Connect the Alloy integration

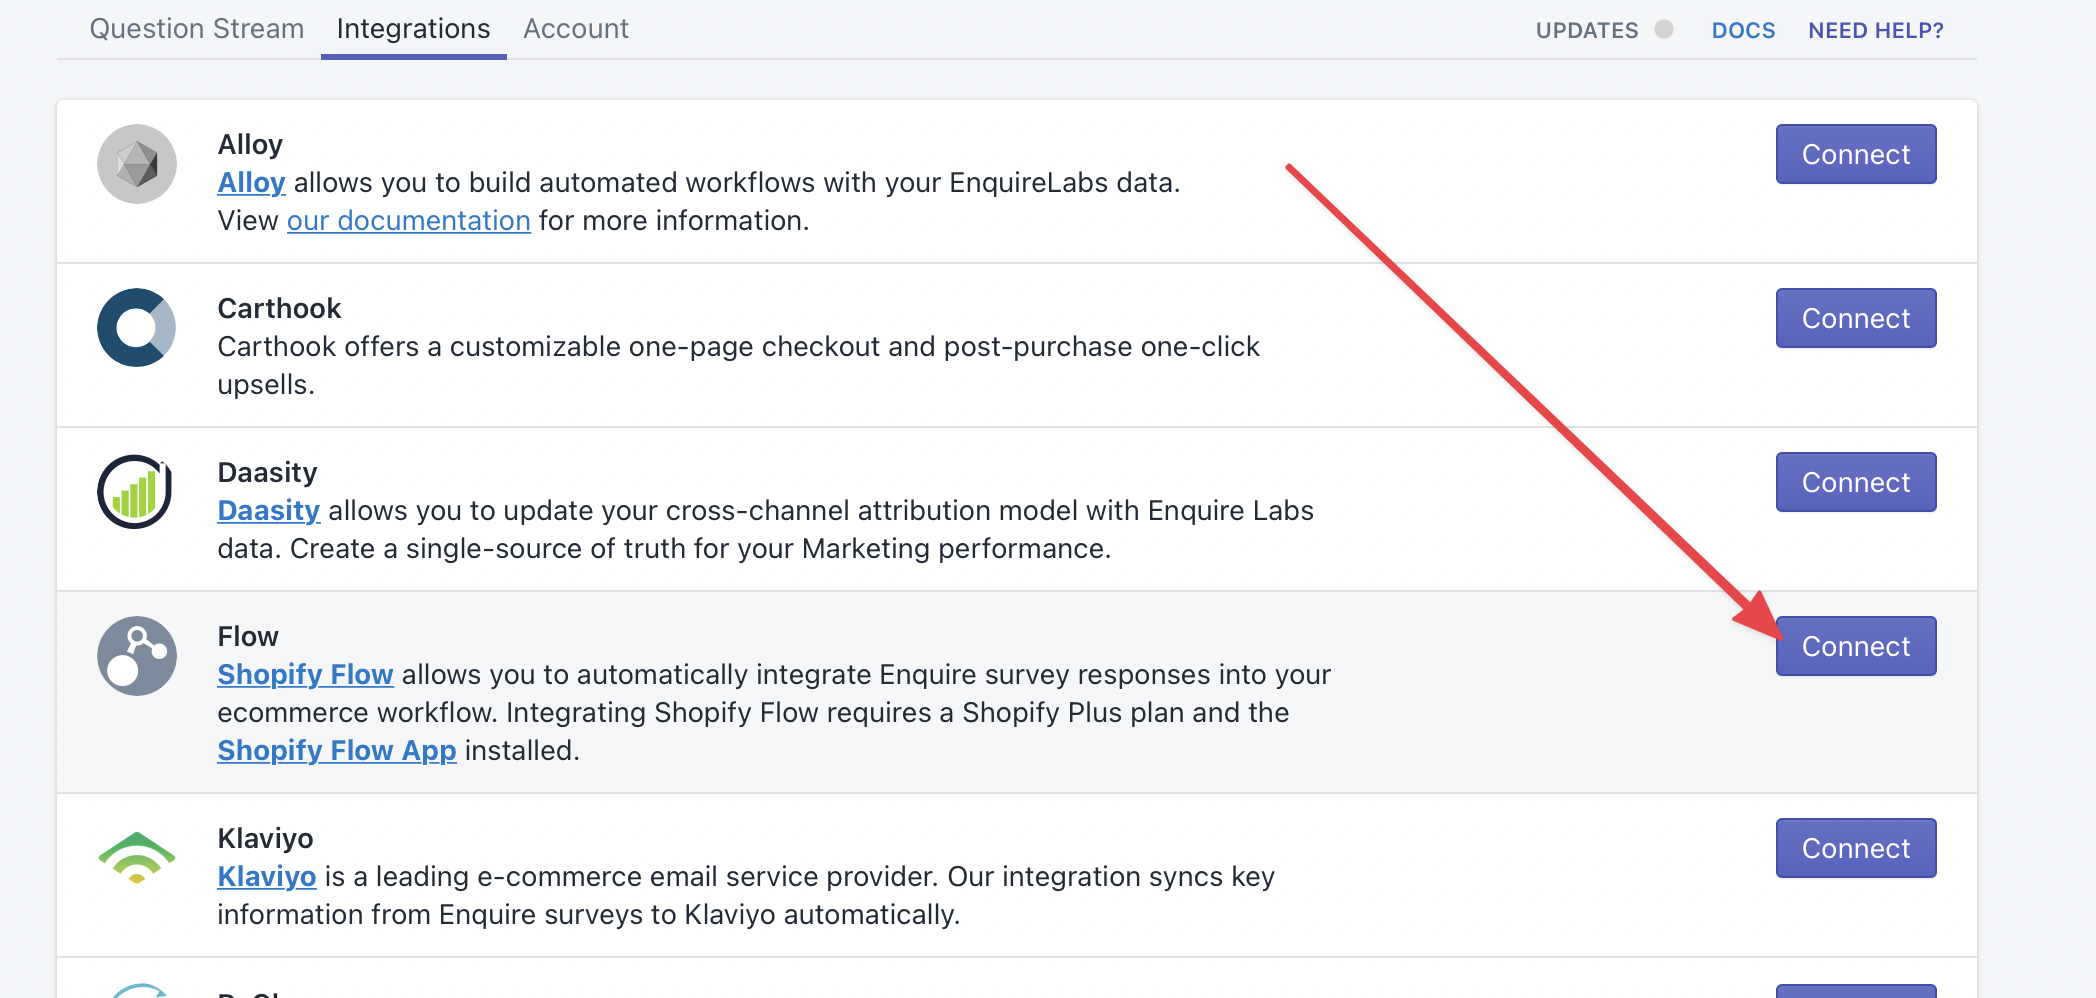click(1856, 154)
